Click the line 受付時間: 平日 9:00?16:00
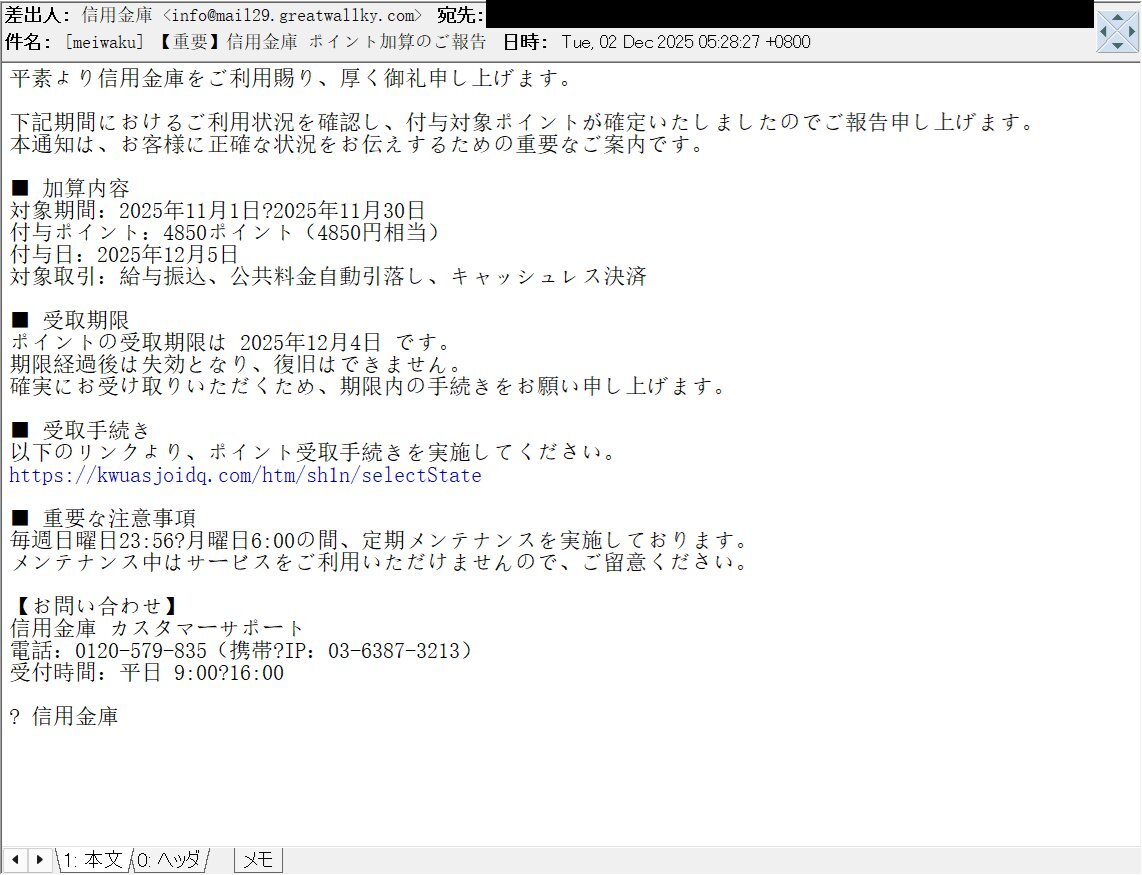The width and height of the screenshot is (1142, 875). coord(147,672)
